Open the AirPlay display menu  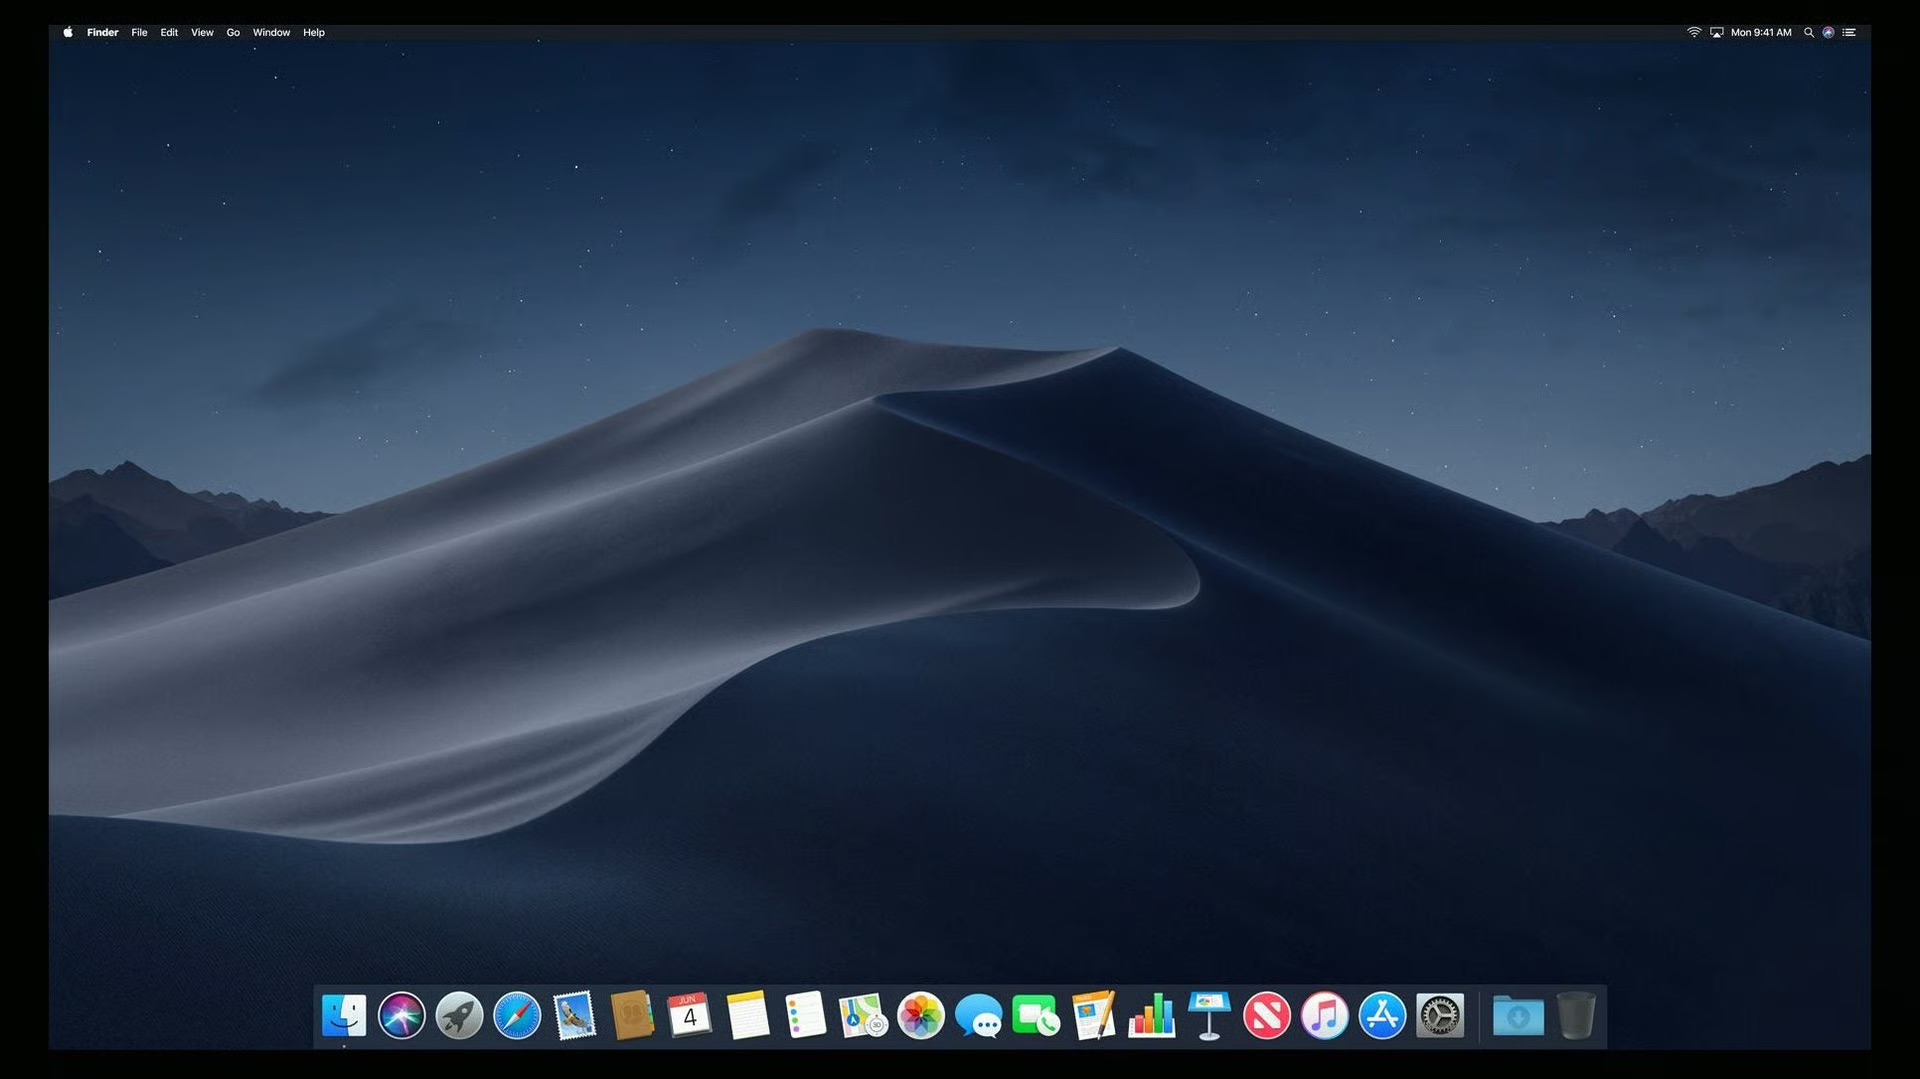tap(1717, 32)
